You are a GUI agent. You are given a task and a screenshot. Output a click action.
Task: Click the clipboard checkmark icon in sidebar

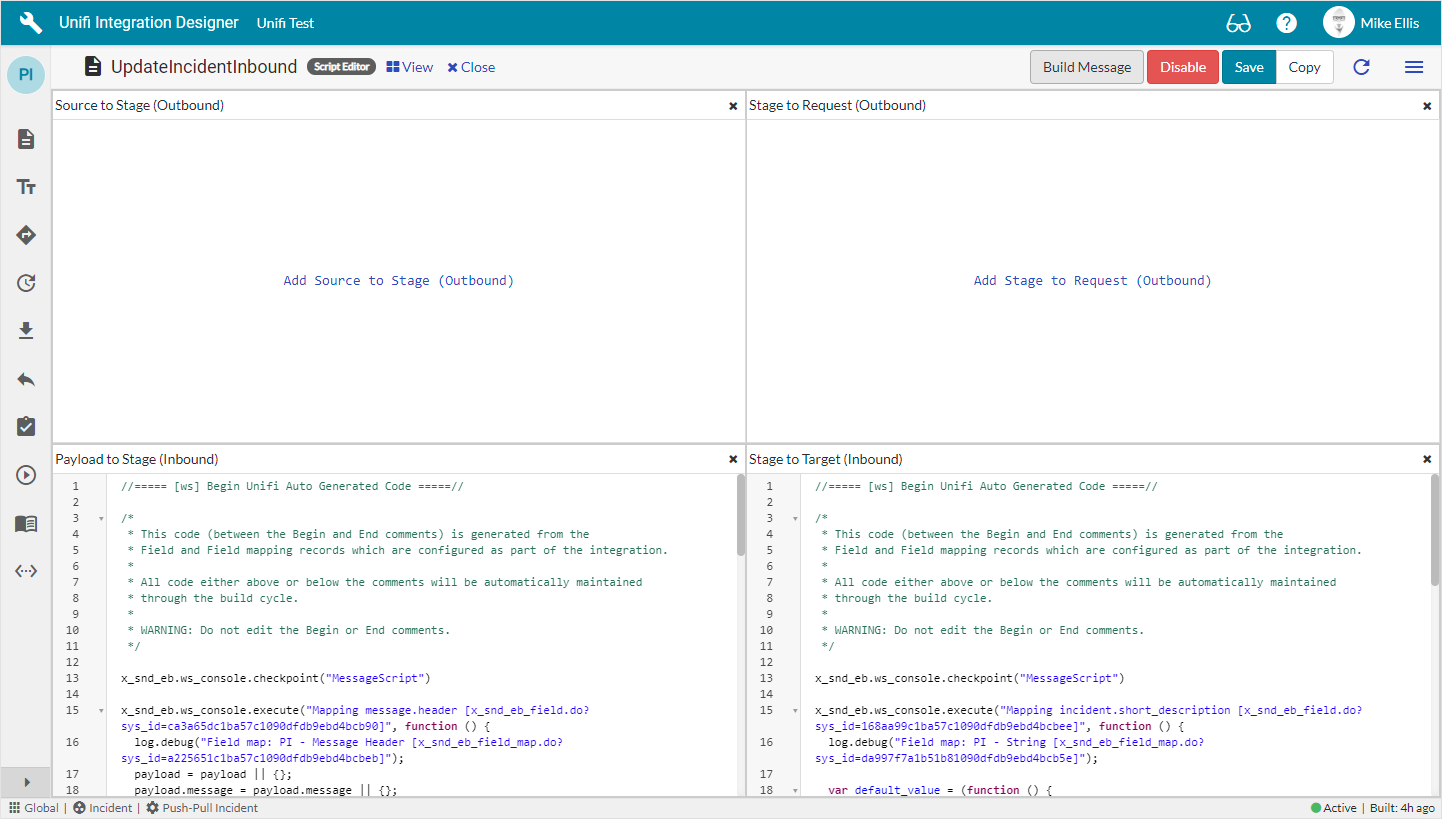27,427
